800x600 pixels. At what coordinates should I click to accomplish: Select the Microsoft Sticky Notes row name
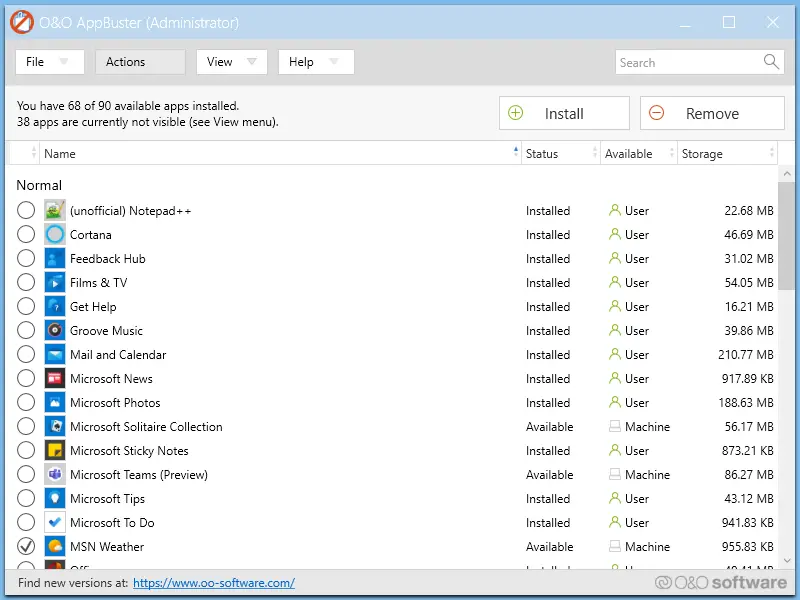pyautogui.click(x=129, y=451)
